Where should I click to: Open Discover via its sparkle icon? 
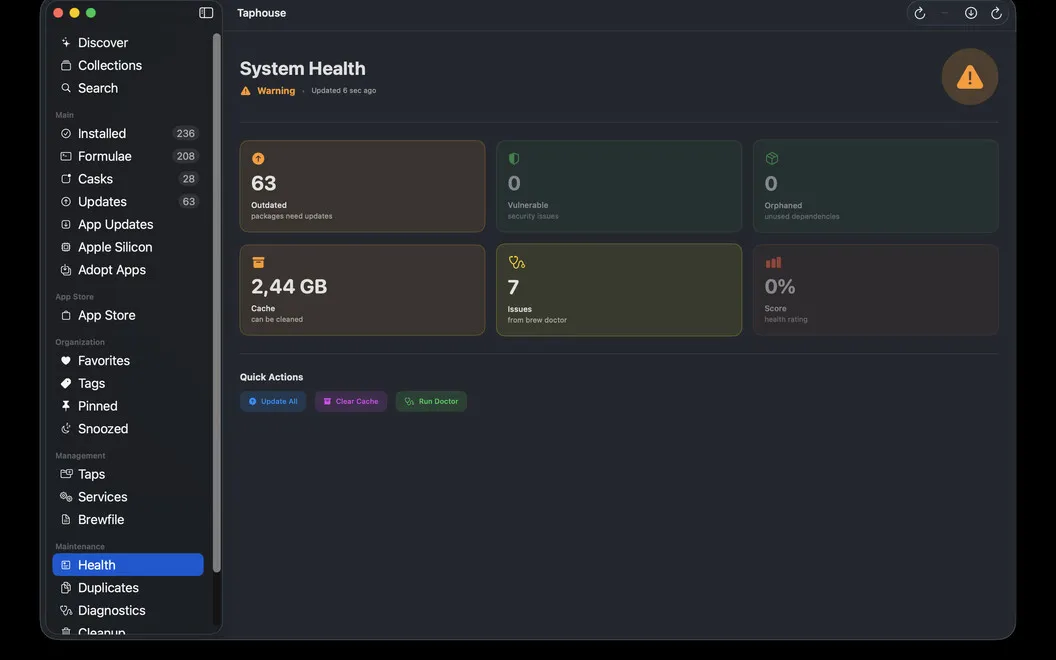(66, 42)
